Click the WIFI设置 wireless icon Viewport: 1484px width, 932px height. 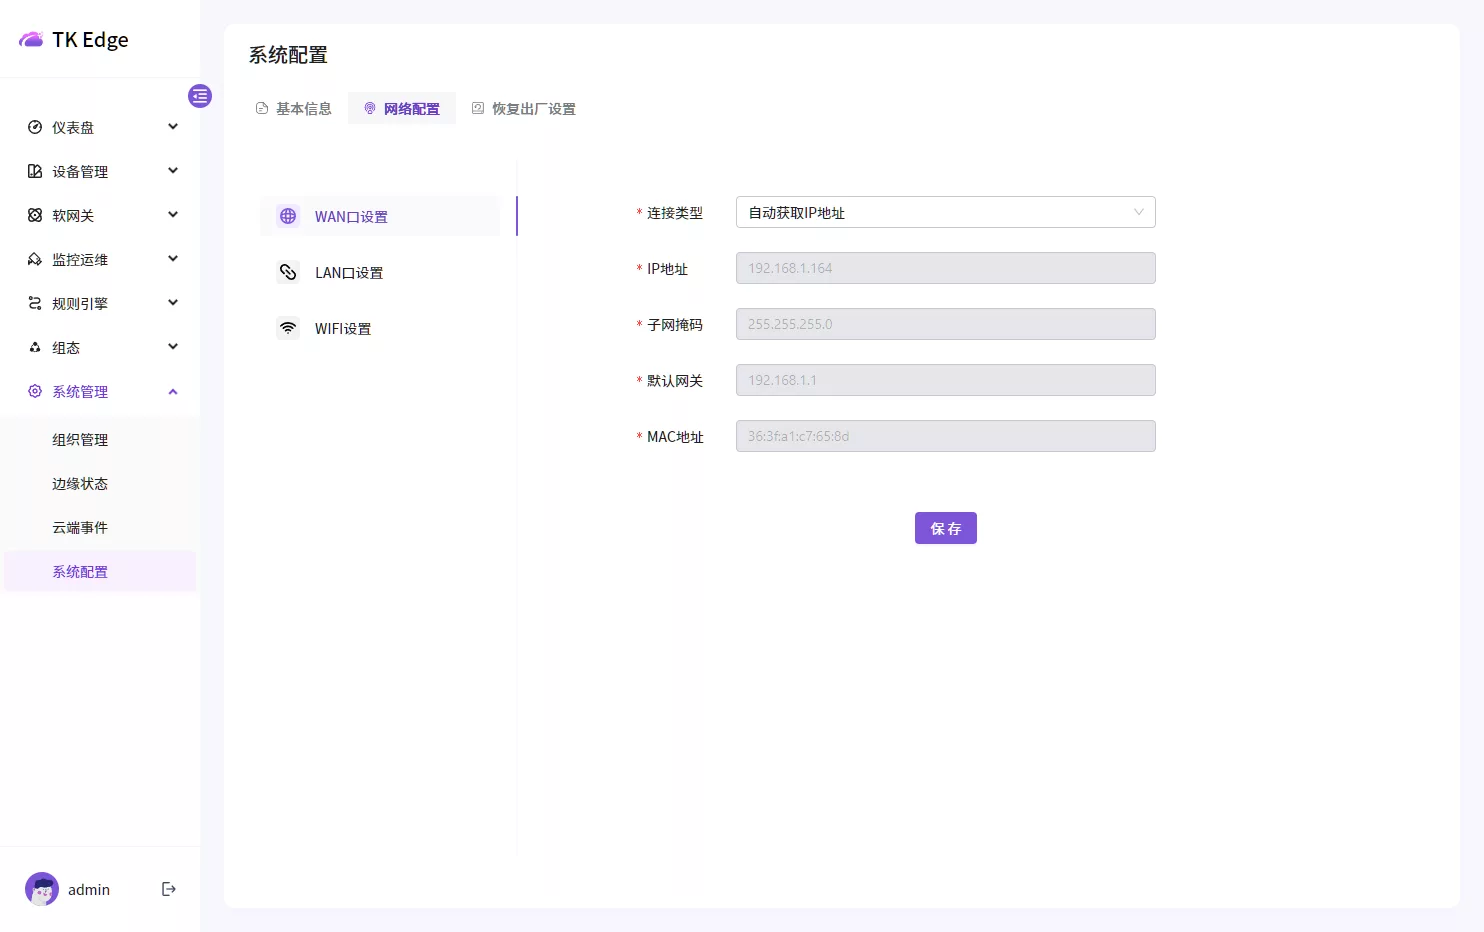pyautogui.click(x=288, y=328)
